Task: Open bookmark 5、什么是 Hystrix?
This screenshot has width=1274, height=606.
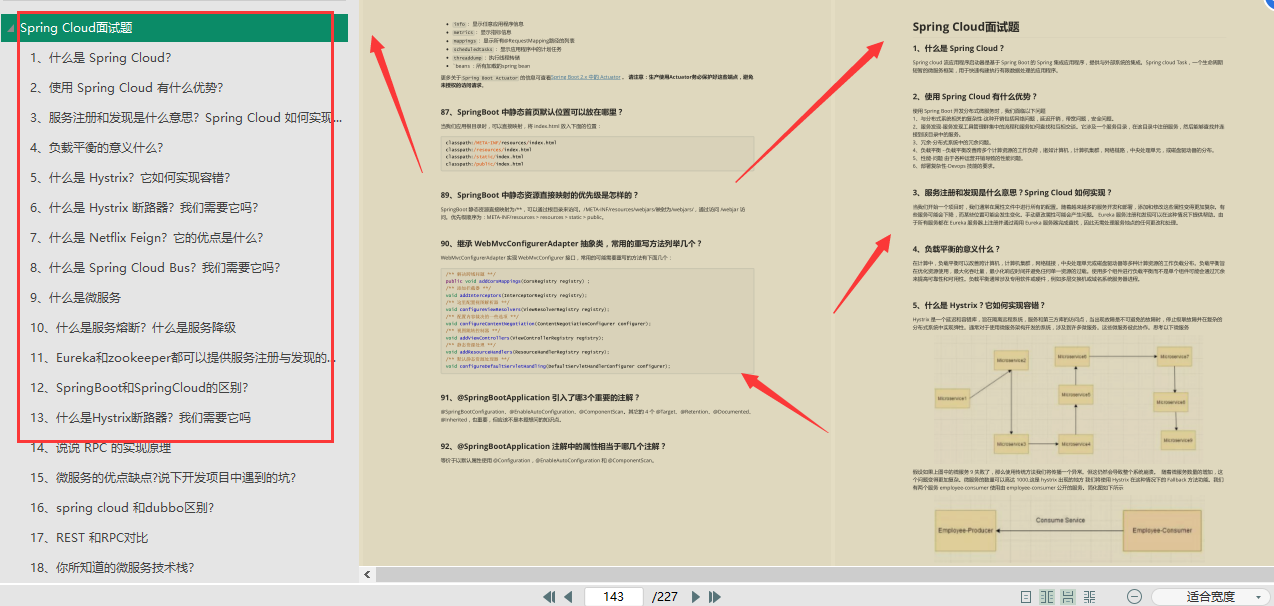Action: (131, 178)
